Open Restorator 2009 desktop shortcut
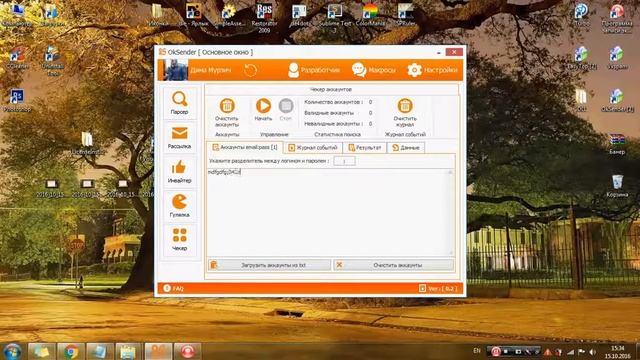This screenshot has width=640, height=360. click(x=264, y=18)
